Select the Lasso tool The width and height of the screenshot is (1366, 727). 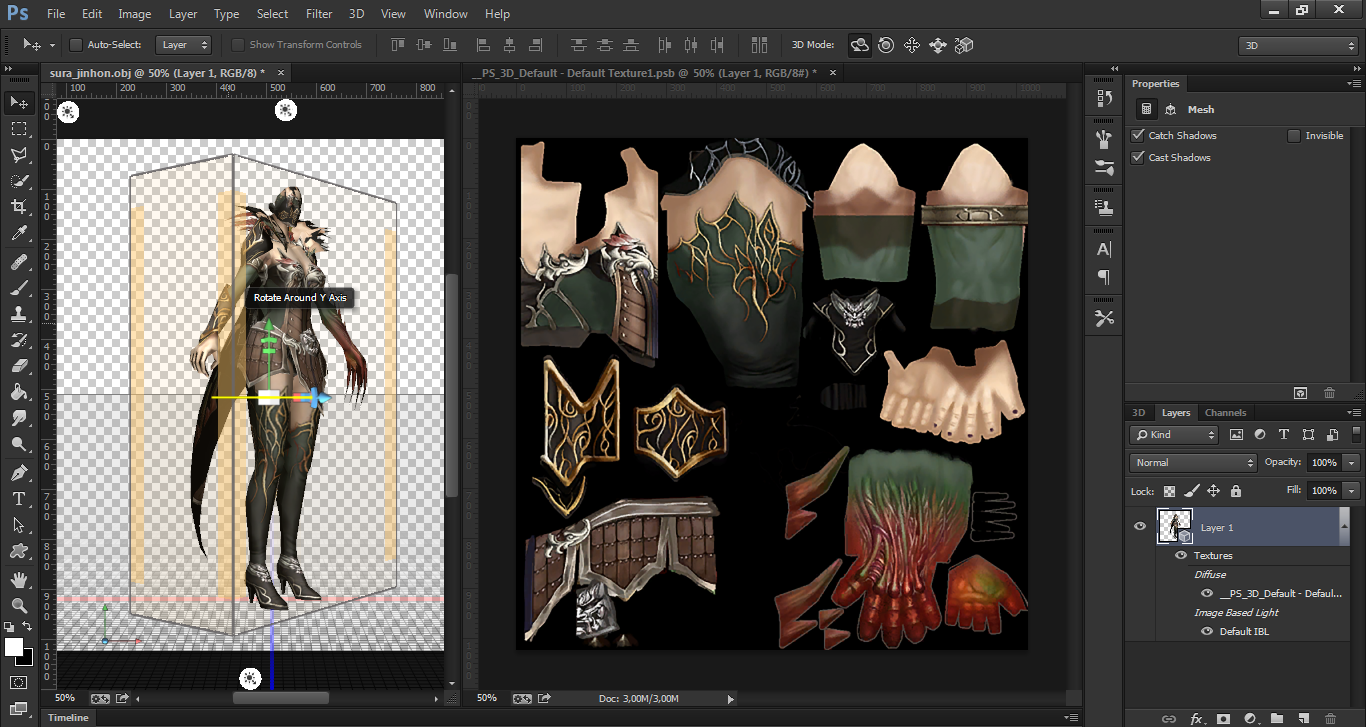click(x=18, y=155)
